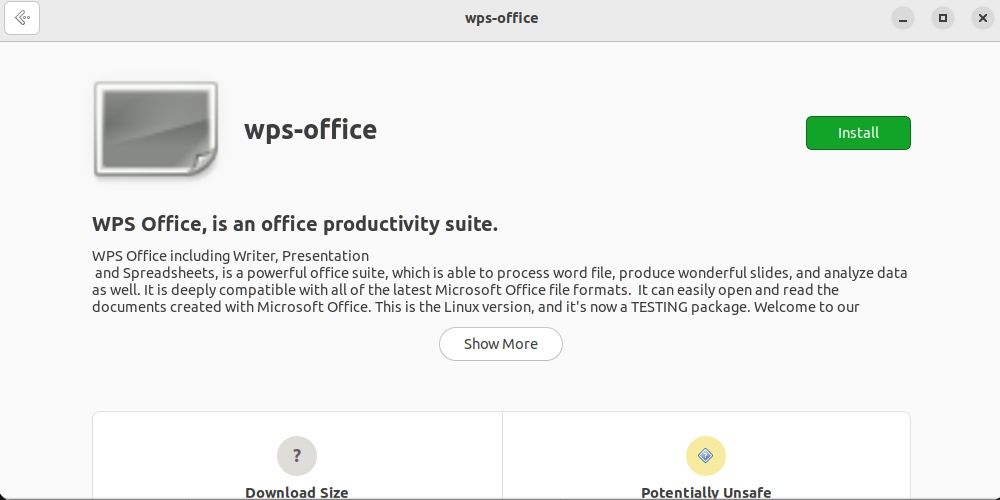
Task: Click the wps-office application icon placeholder
Action: (x=155, y=130)
